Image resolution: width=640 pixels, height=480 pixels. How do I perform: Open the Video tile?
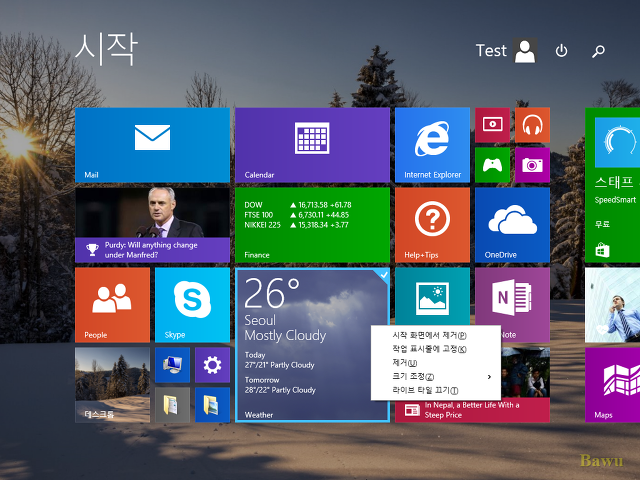coord(492,125)
